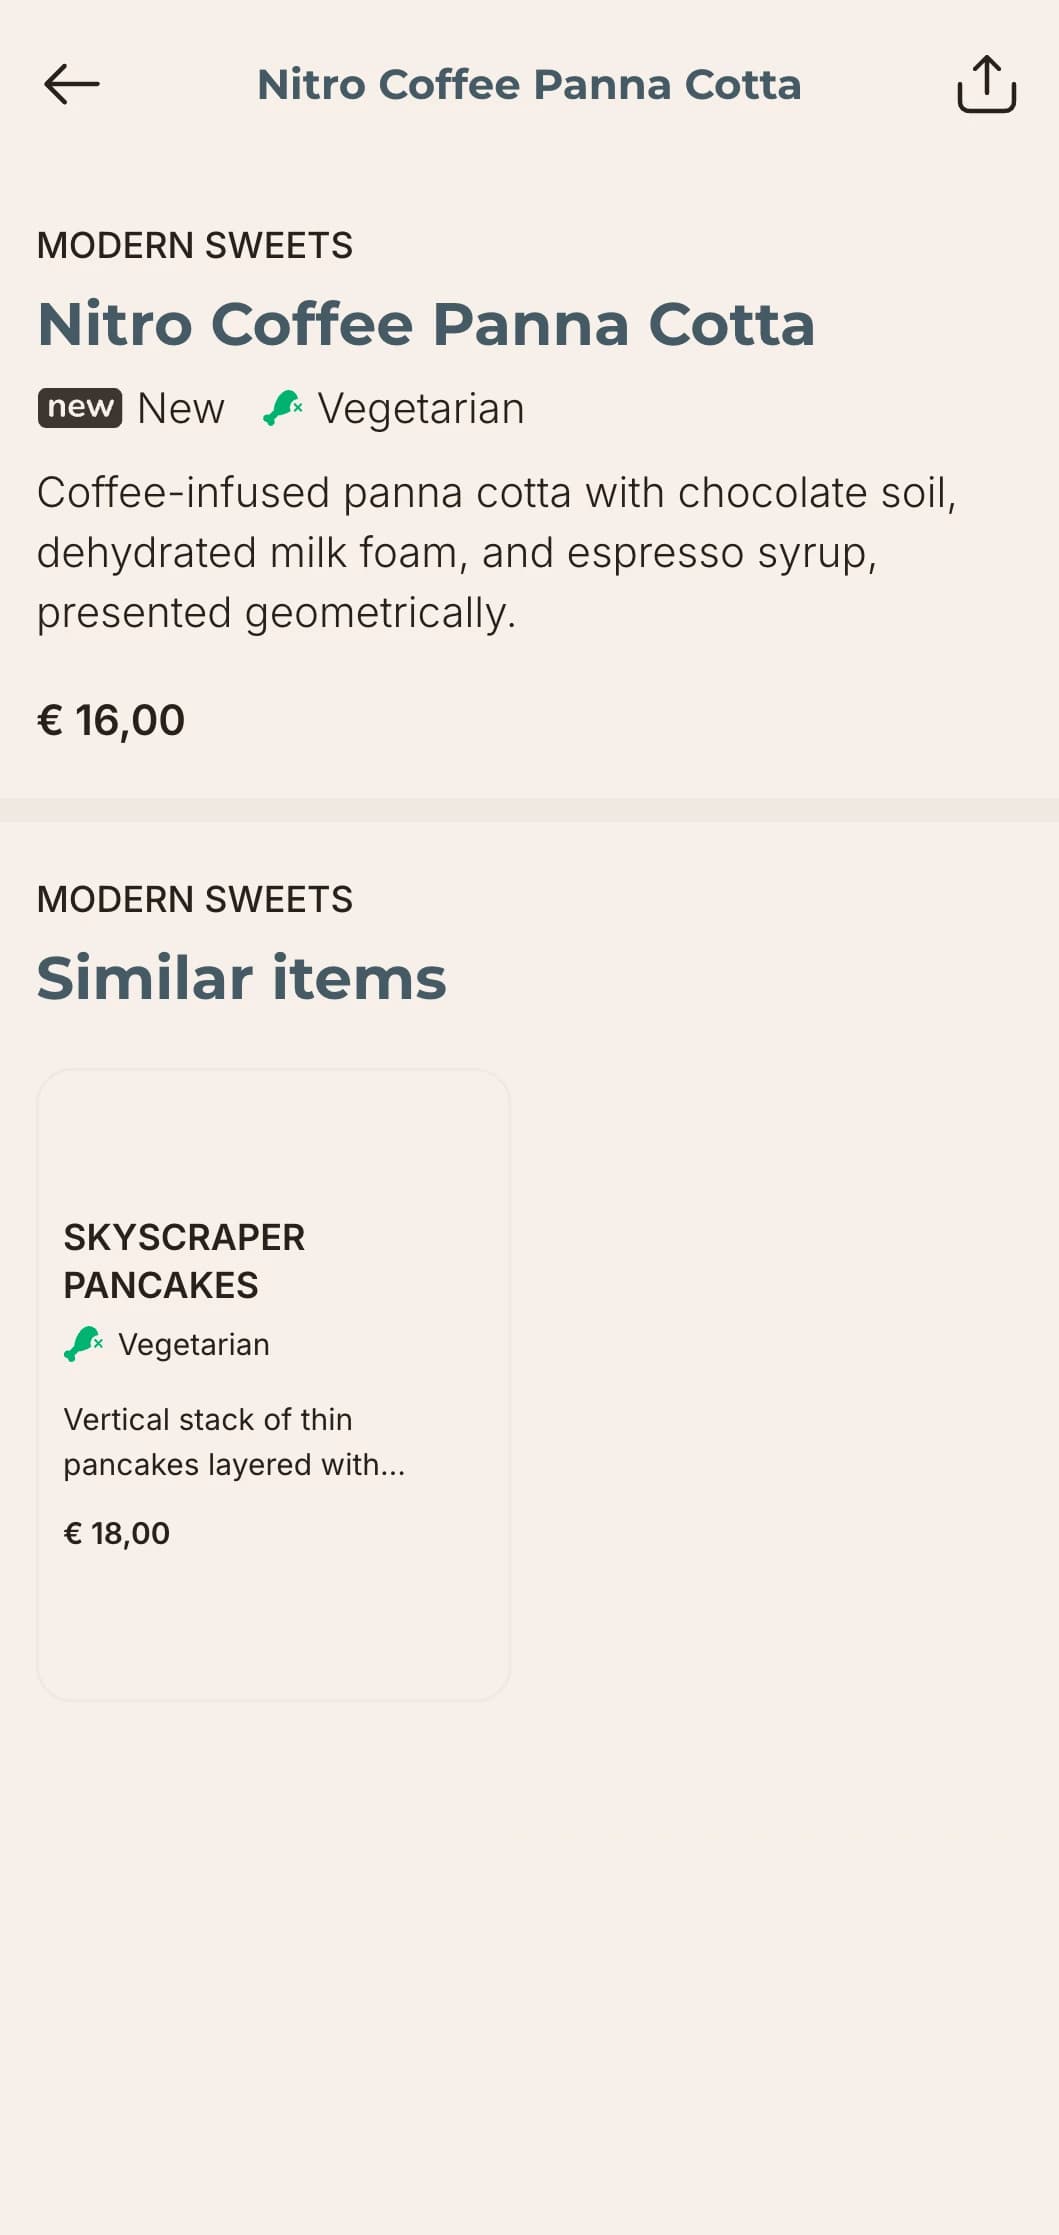Click vegetarian icon in Skyscraper Pancakes card
The image size is (1059, 2235).
84,1344
